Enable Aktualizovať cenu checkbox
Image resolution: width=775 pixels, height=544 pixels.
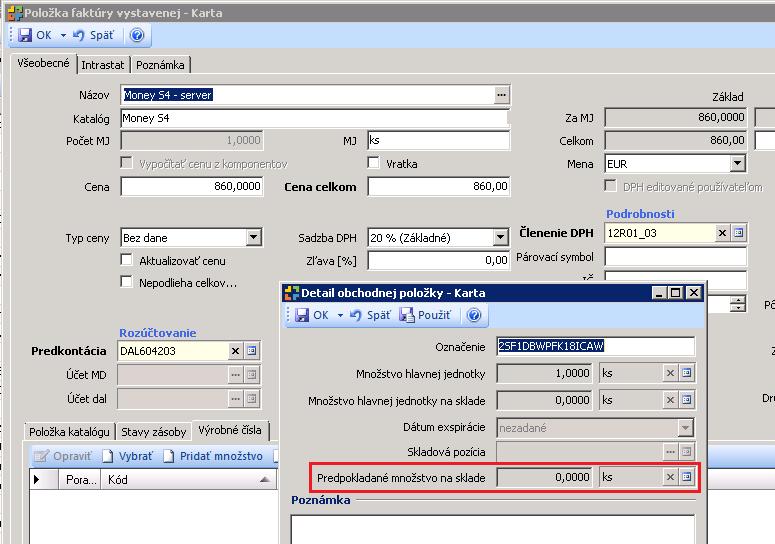coord(127,259)
